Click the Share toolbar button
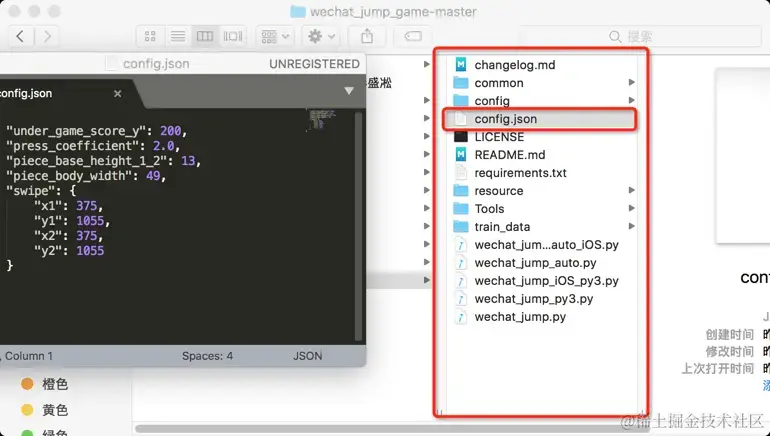This screenshot has height=436, width=770. coord(367,36)
